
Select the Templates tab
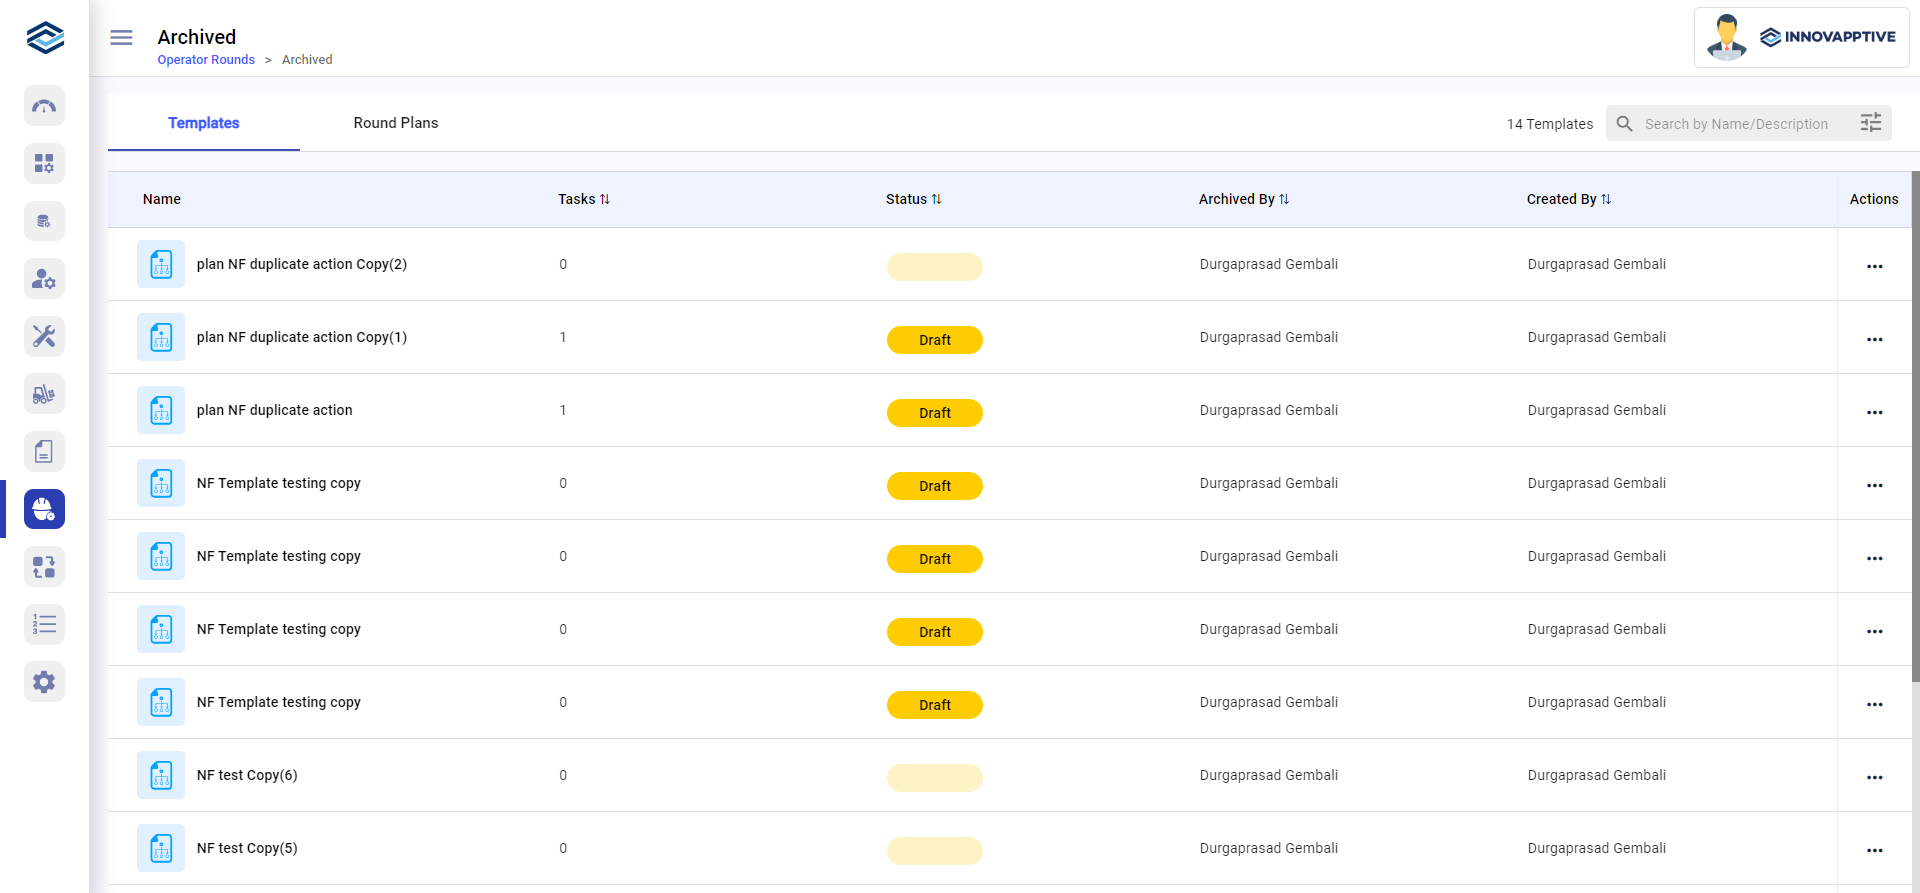click(x=204, y=123)
